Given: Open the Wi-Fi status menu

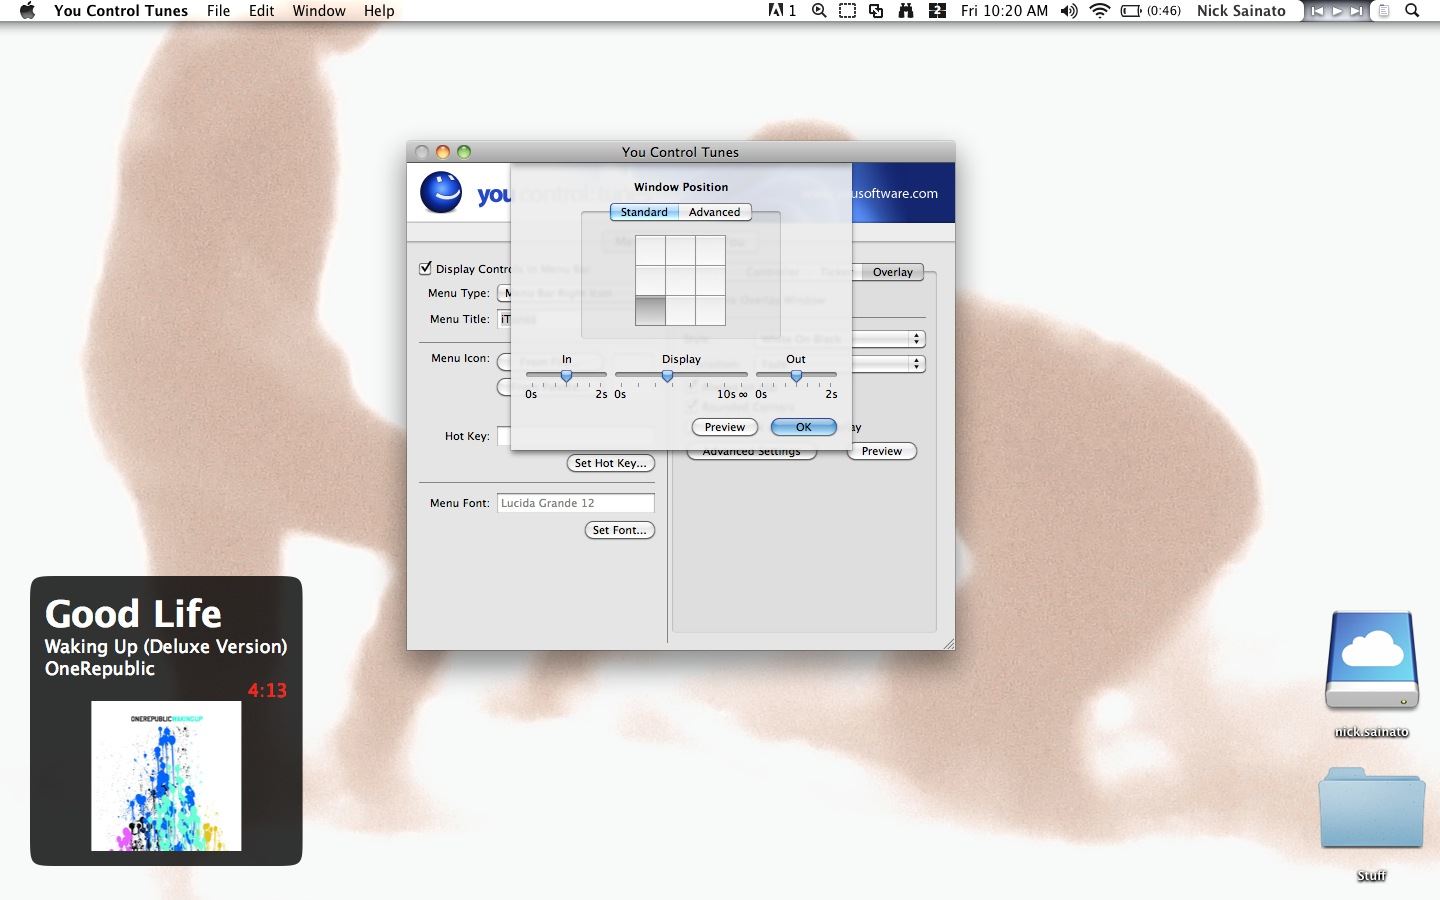Looking at the screenshot, I should click(1100, 11).
